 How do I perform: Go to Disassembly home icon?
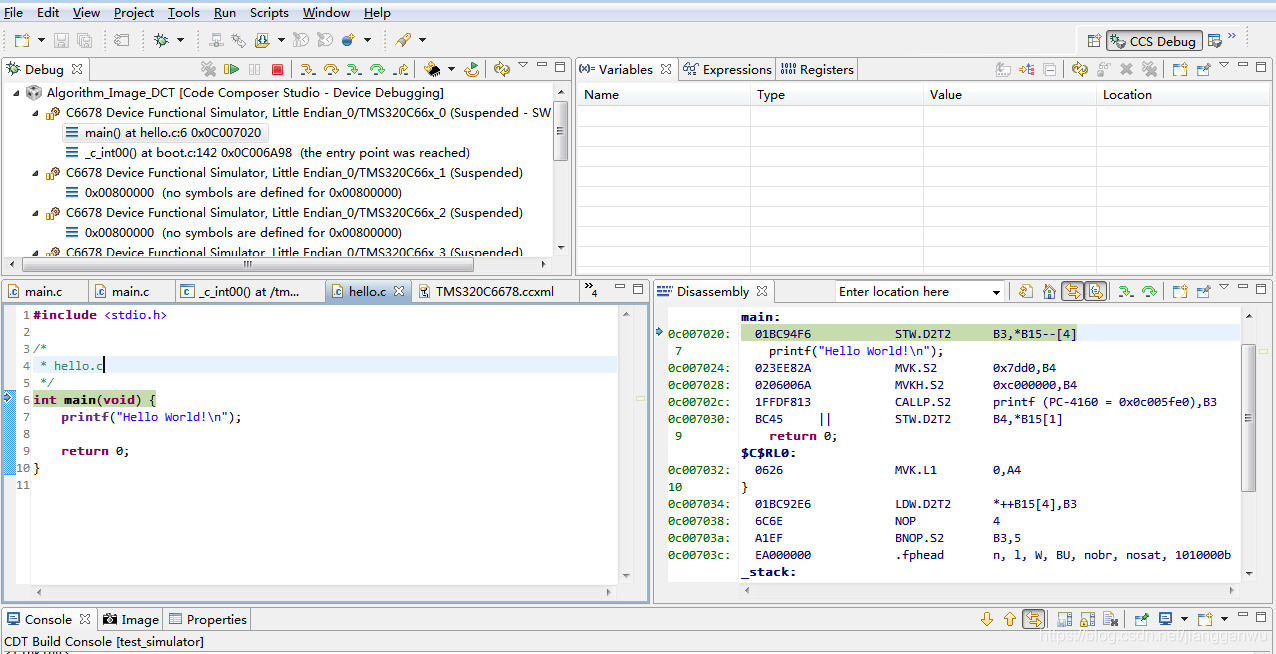(1049, 291)
